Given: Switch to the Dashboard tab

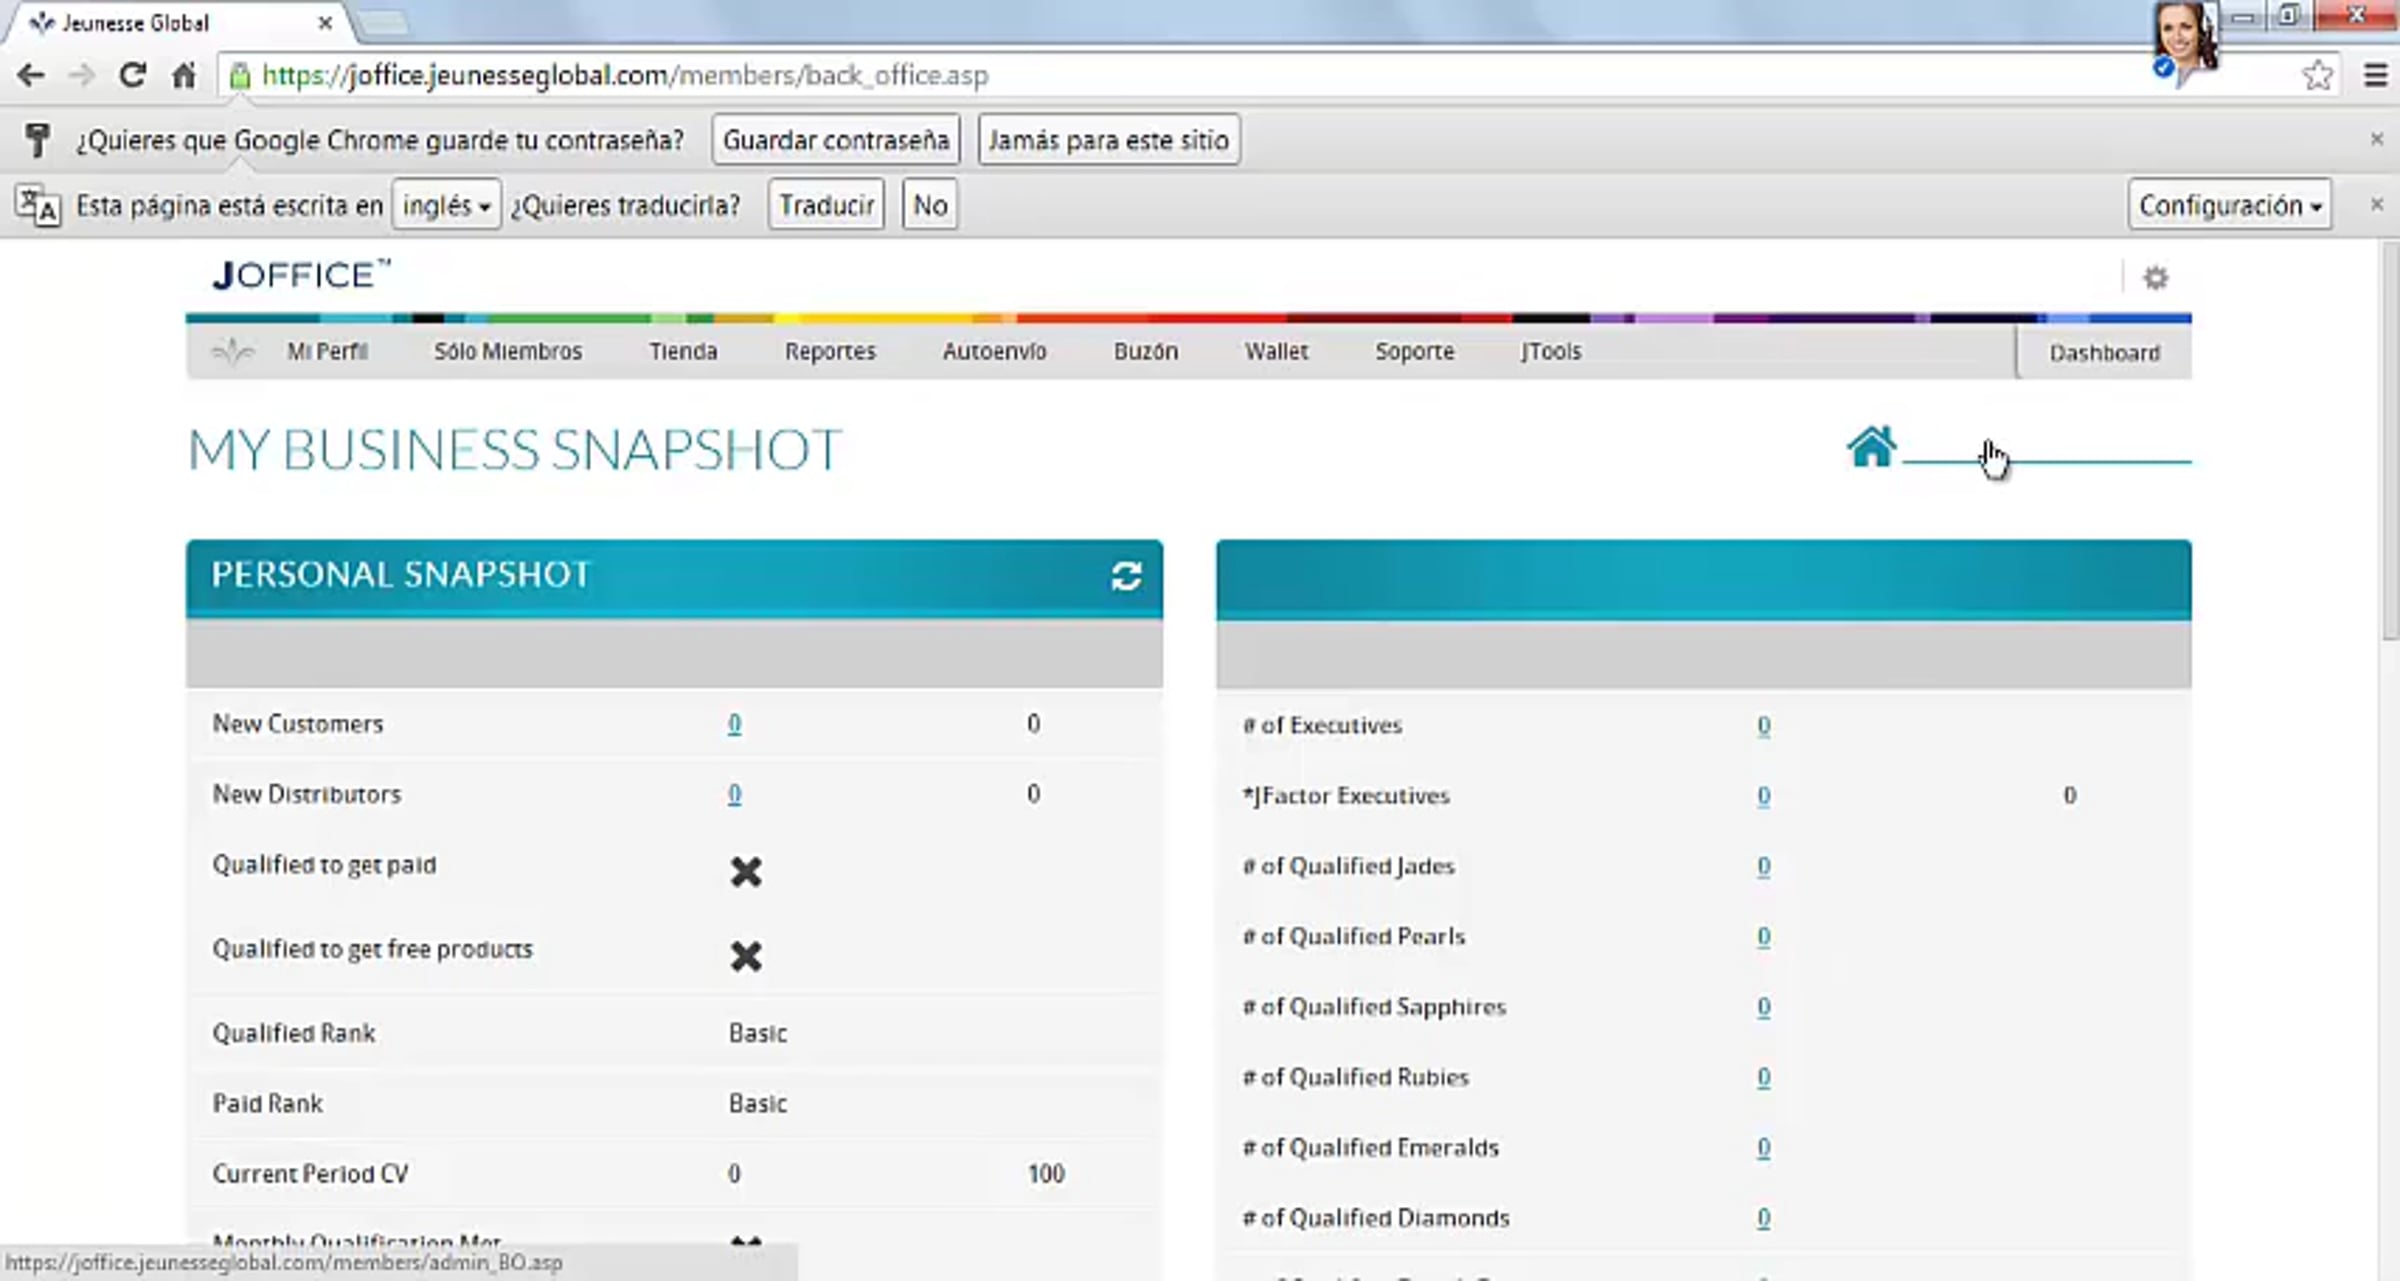Looking at the screenshot, I should pyautogui.click(x=2104, y=353).
